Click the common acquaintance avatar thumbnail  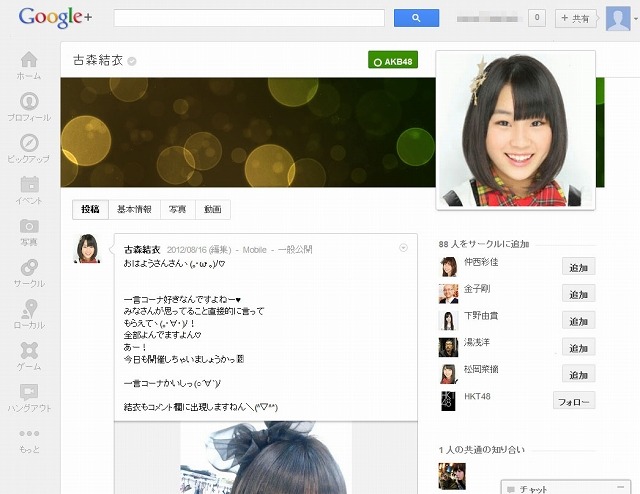[x=452, y=476]
